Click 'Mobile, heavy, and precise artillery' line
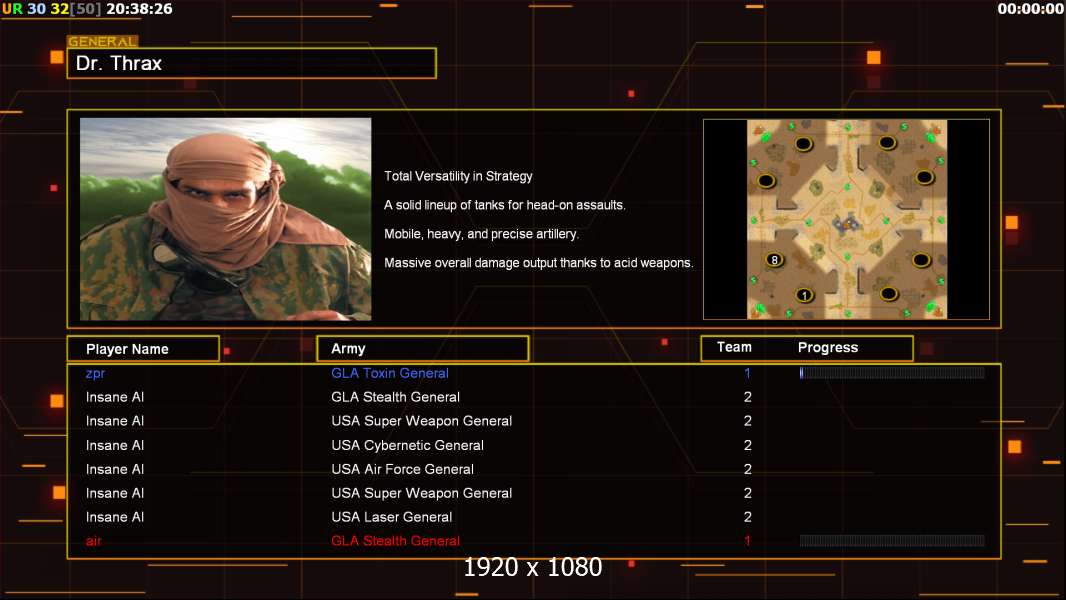The image size is (1066, 600). click(x=481, y=234)
